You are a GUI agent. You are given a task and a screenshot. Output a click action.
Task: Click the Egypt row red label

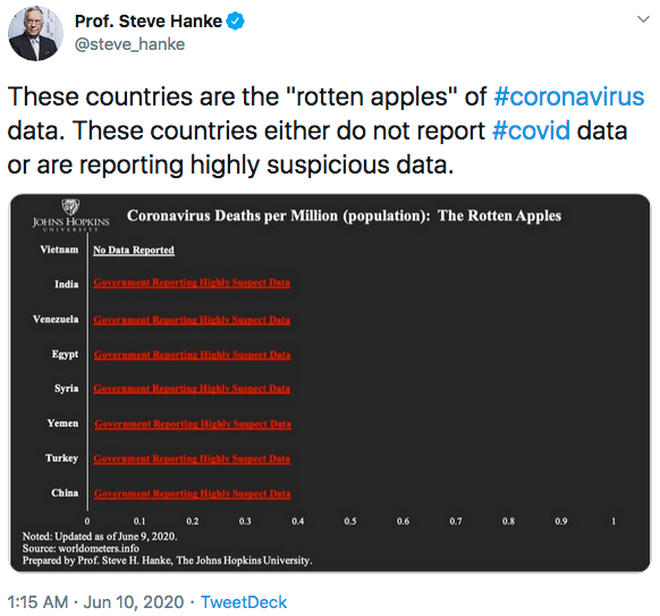click(x=192, y=355)
